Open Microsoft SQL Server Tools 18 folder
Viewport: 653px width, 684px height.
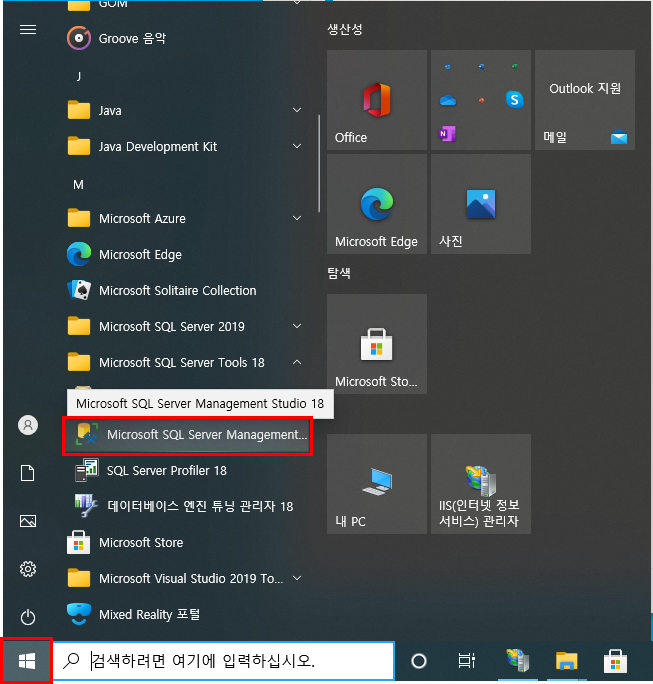185,363
